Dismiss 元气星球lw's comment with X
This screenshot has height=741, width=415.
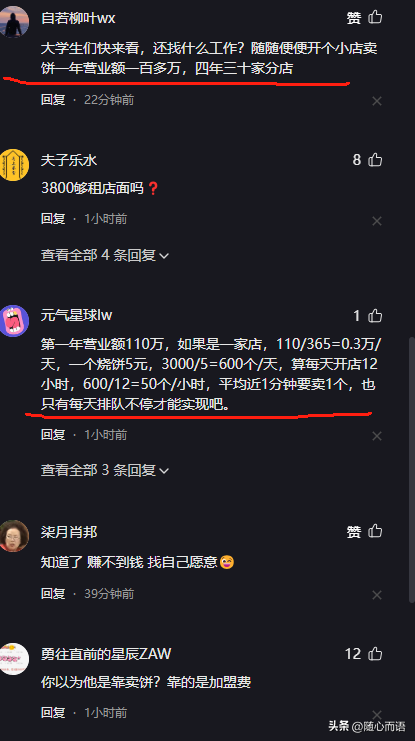[x=377, y=436]
